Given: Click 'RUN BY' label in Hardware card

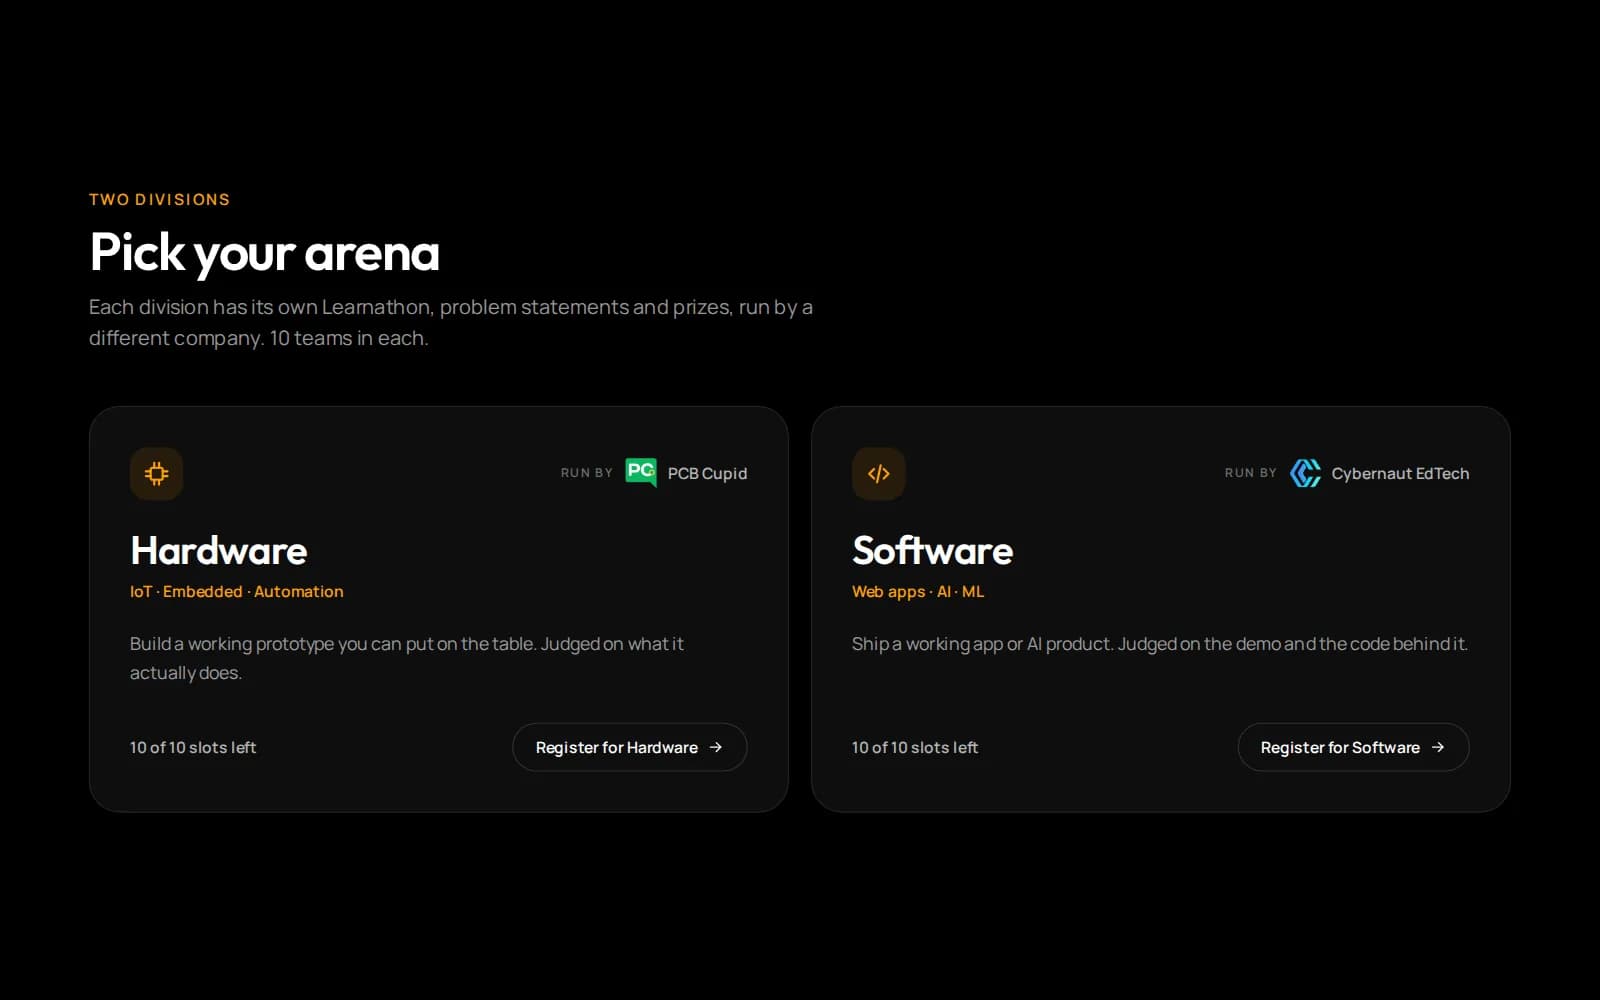Looking at the screenshot, I should [586, 473].
